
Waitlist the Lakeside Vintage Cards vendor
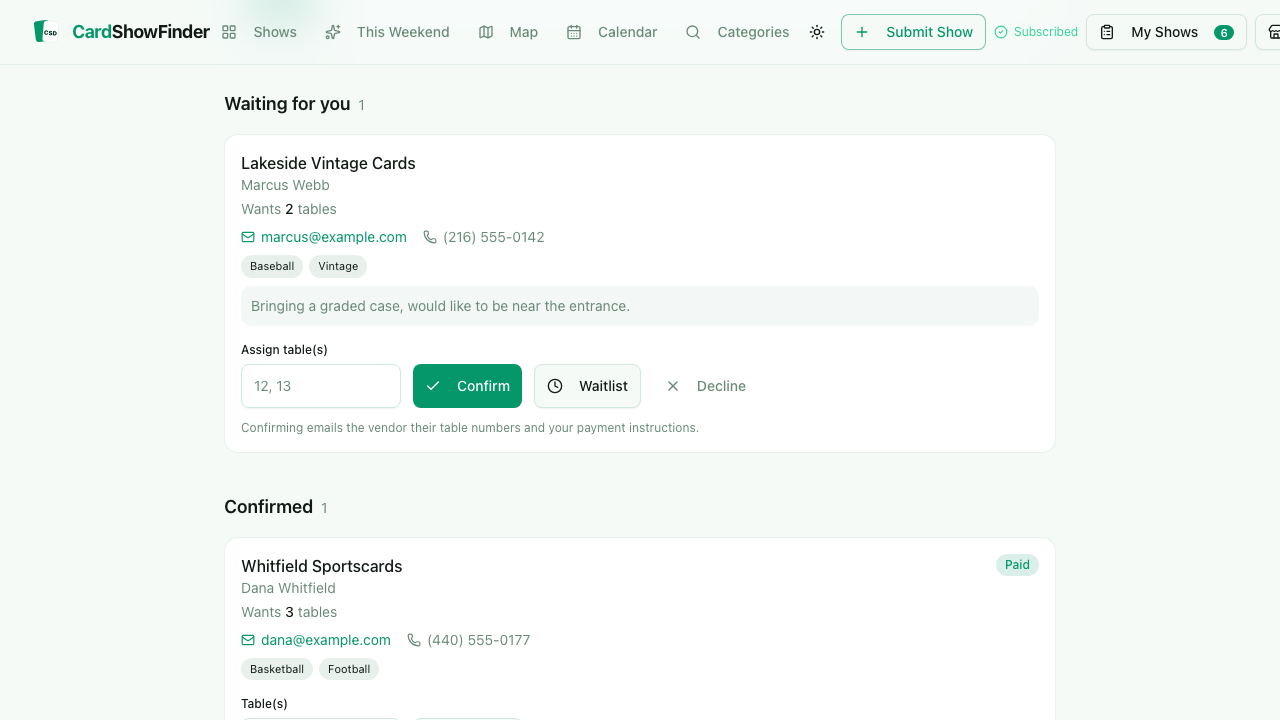coord(587,386)
